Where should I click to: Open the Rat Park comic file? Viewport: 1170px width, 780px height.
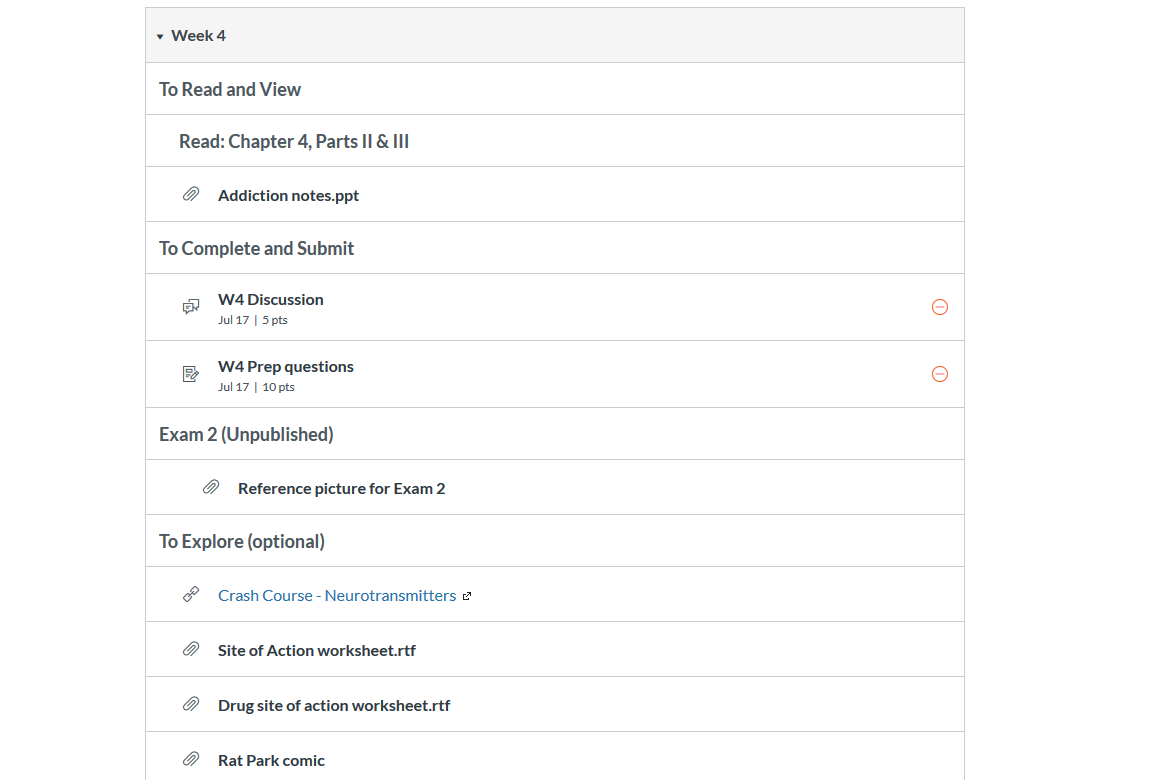(271, 761)
